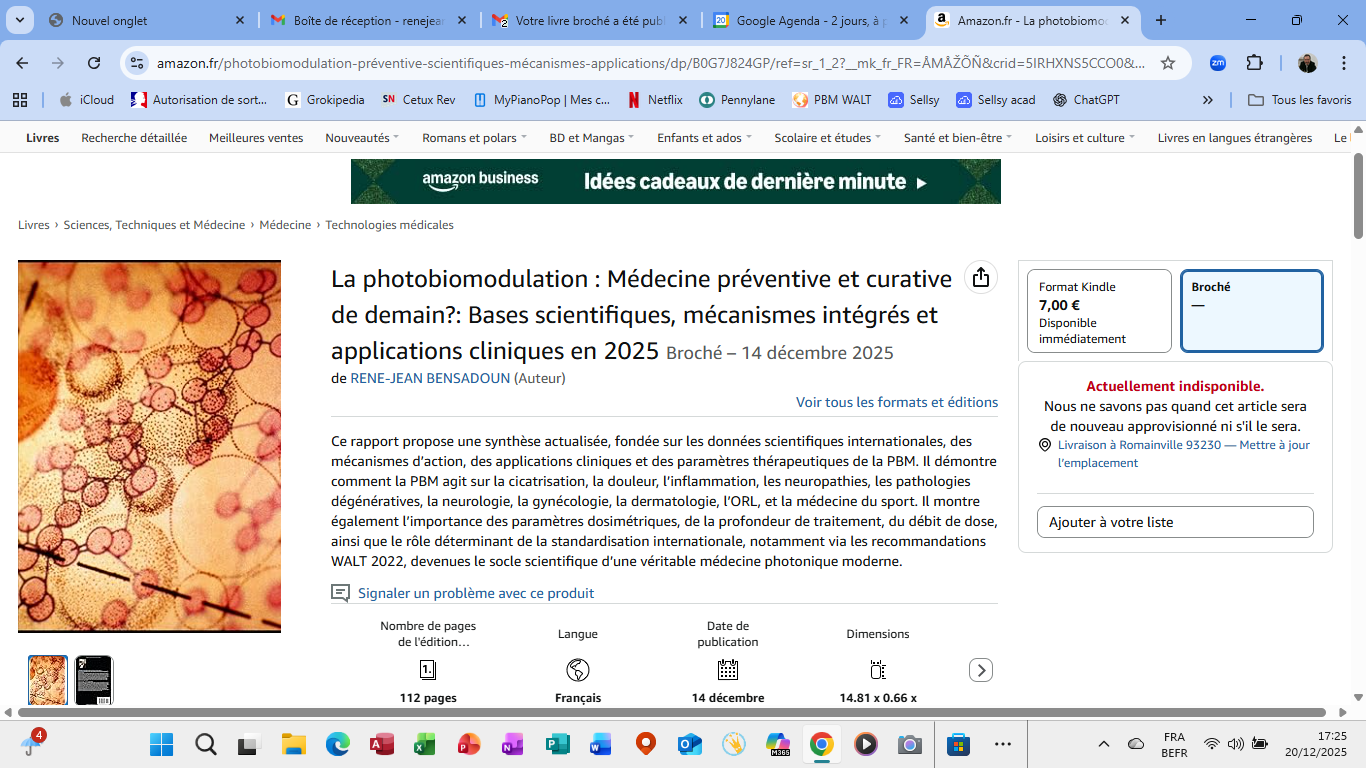Open Voir tous les formats et éditions
This screenshot has height=768, width=1366.
[897, 402]
